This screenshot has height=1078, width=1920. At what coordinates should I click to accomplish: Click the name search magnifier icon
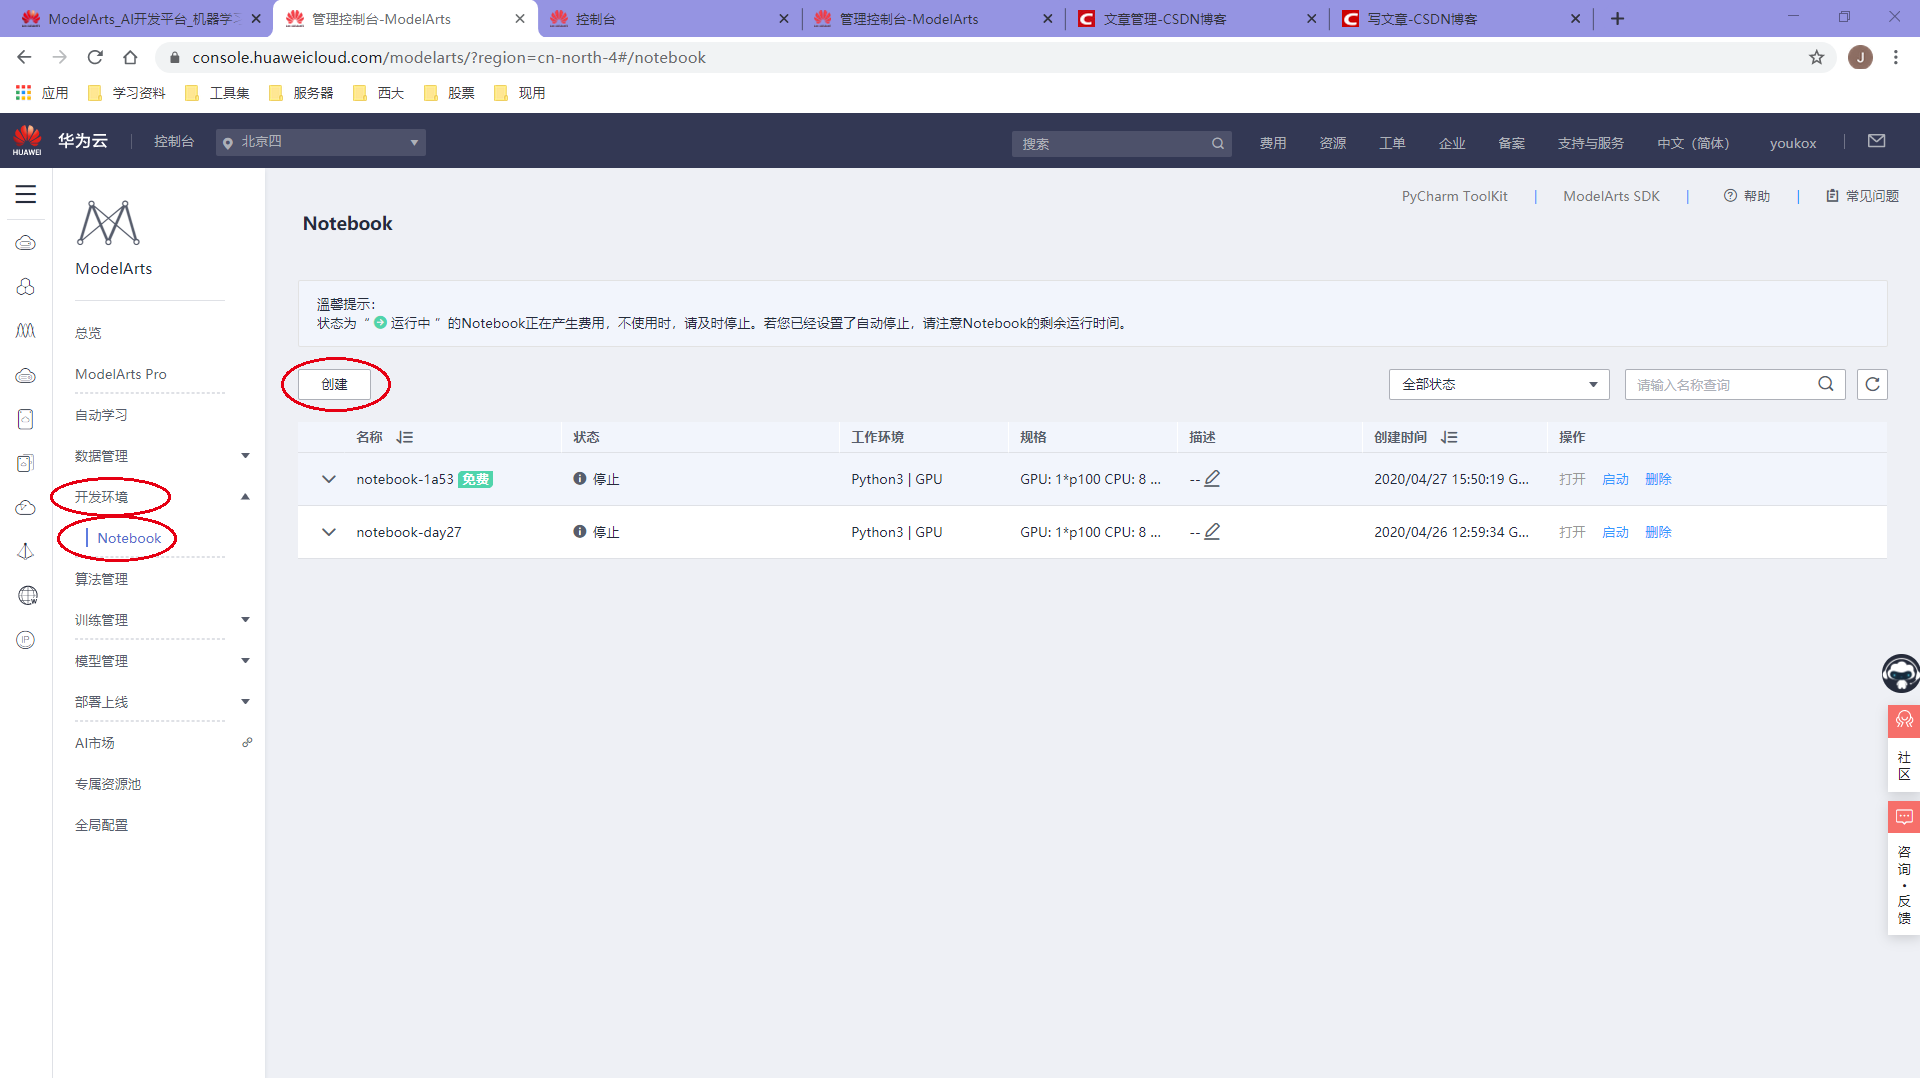(1825, 384)
